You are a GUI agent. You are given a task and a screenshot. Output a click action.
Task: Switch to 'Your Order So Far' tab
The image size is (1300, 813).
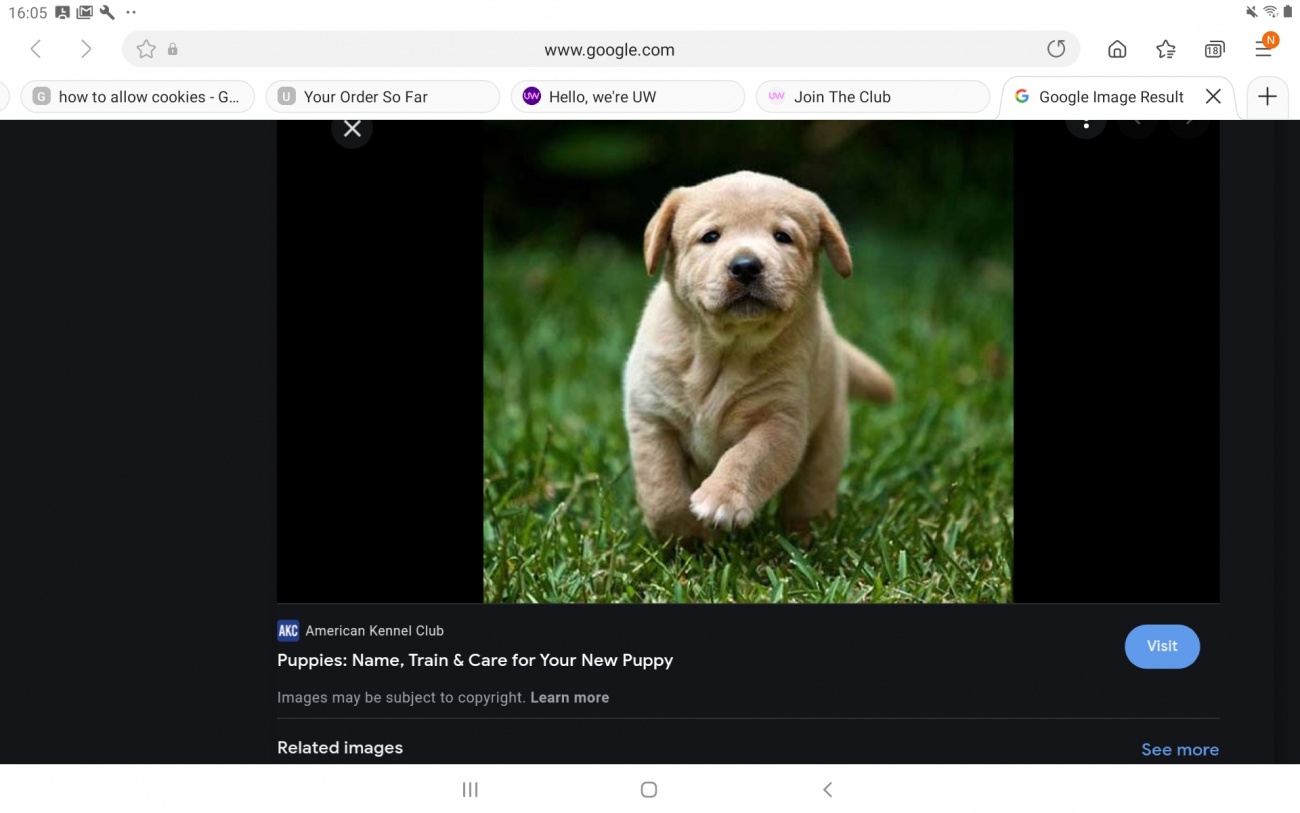[x=383, y=97]
